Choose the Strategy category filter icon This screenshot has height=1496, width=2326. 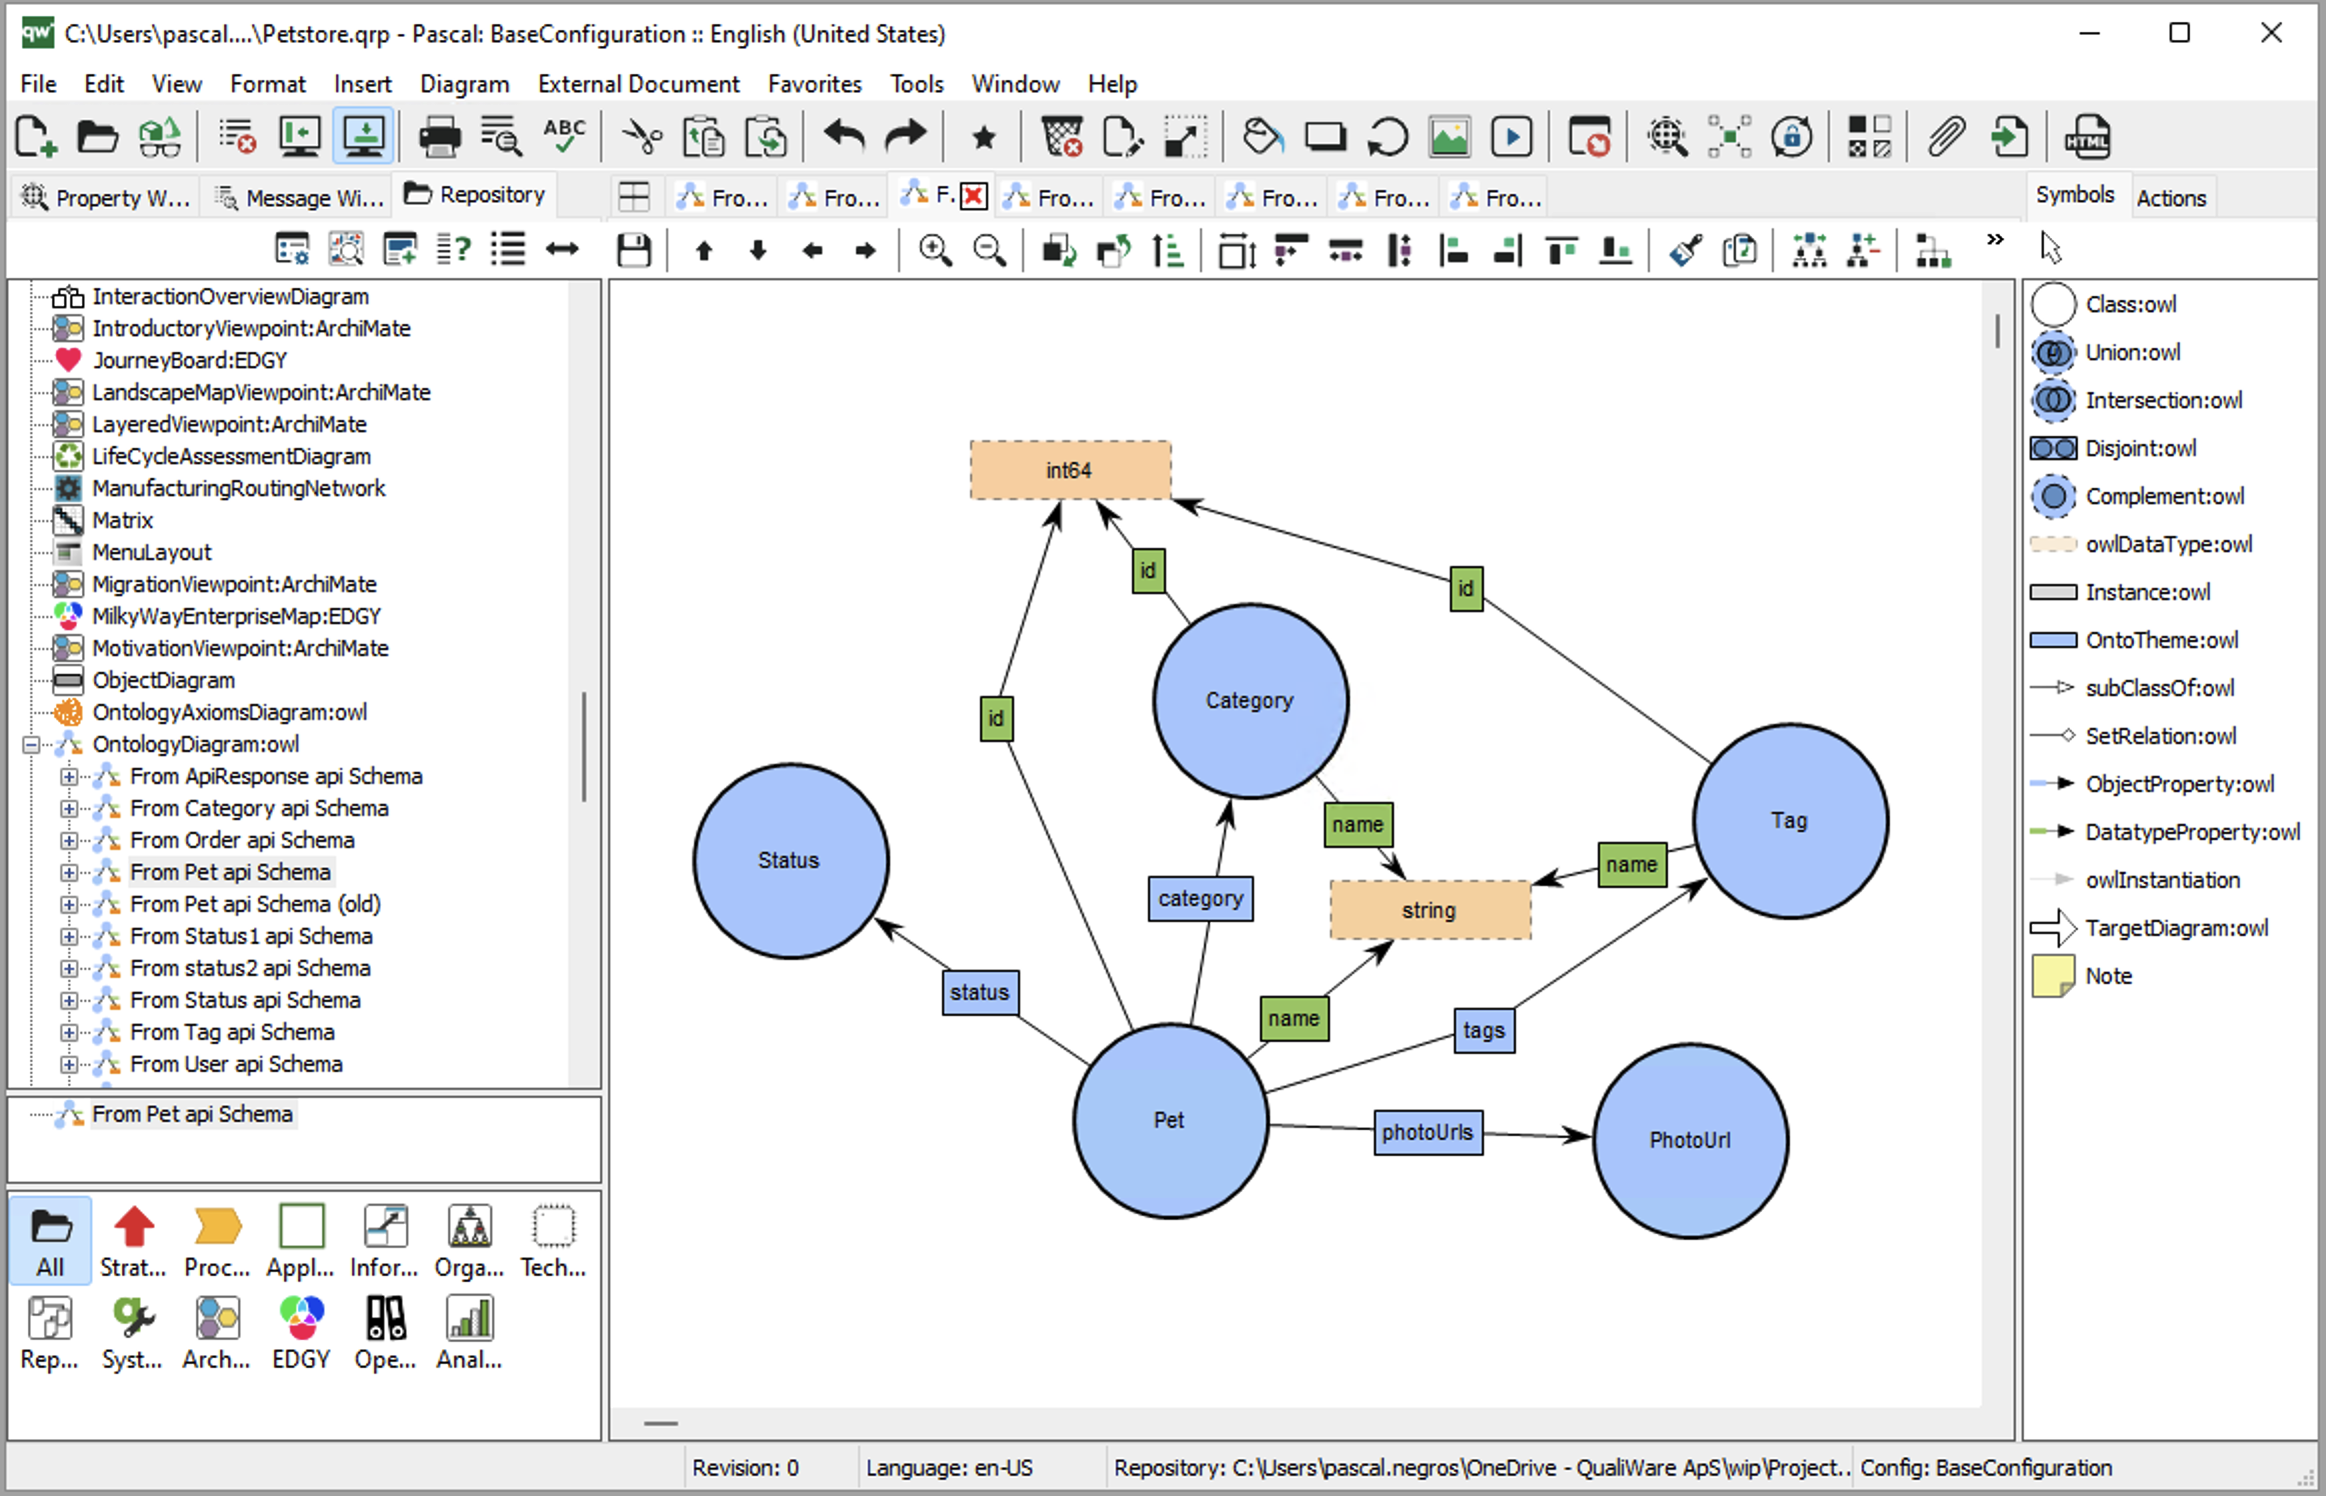click(x=133, y=1241)
